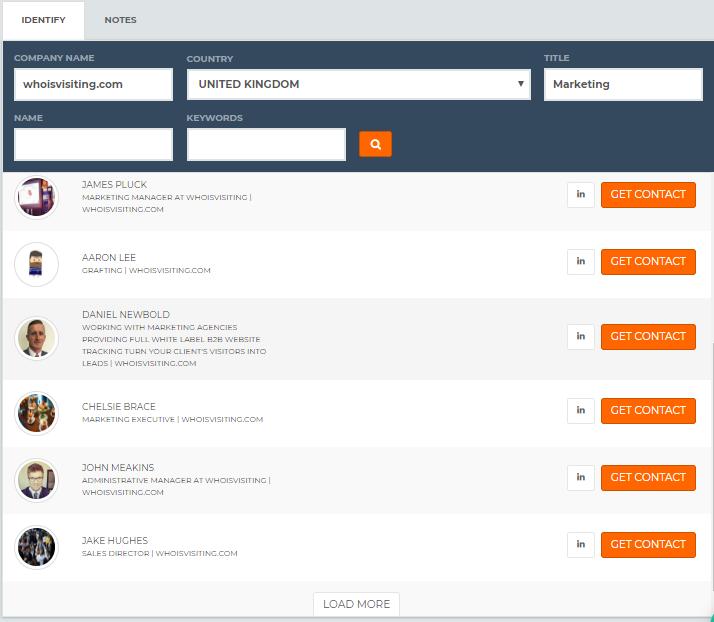This screenshot has height=622, width=714.
Task: Click the text Crafting | whoisvisiting.com
Action: 146,270
